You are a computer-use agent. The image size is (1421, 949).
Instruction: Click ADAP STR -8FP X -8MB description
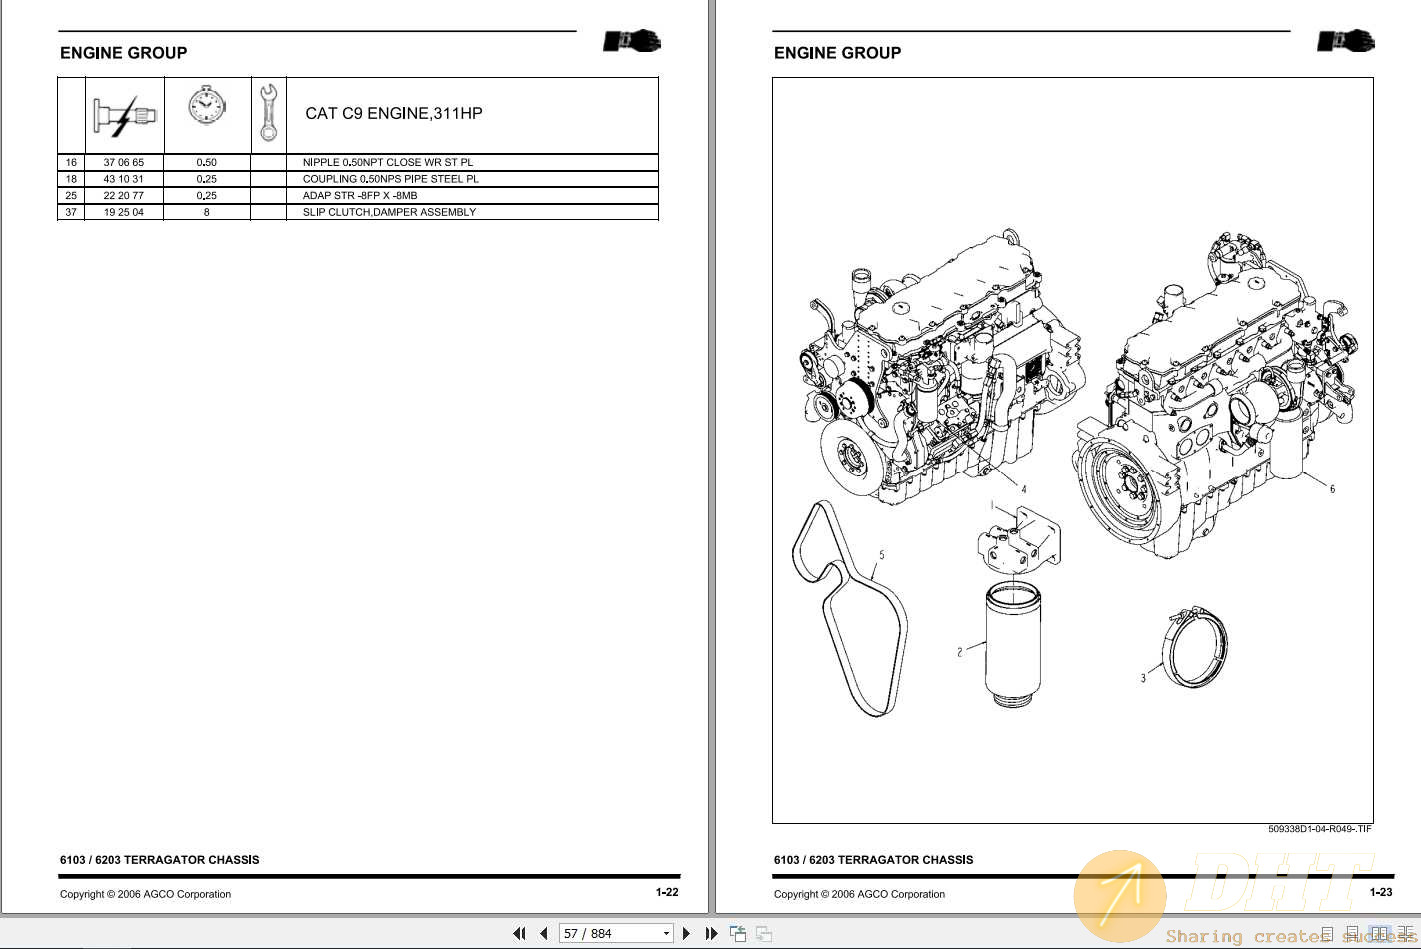click(x=360, y=196)
